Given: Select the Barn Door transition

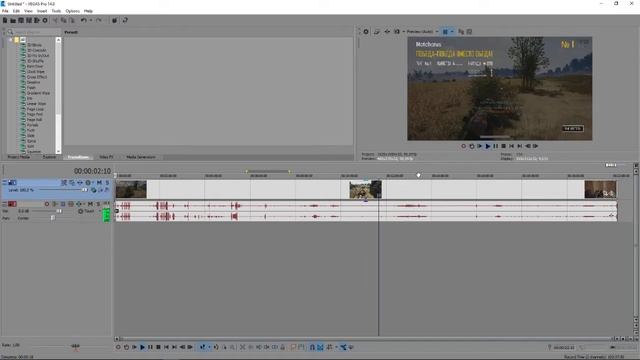Looking at the screenshot, I should tap(35, 66).
